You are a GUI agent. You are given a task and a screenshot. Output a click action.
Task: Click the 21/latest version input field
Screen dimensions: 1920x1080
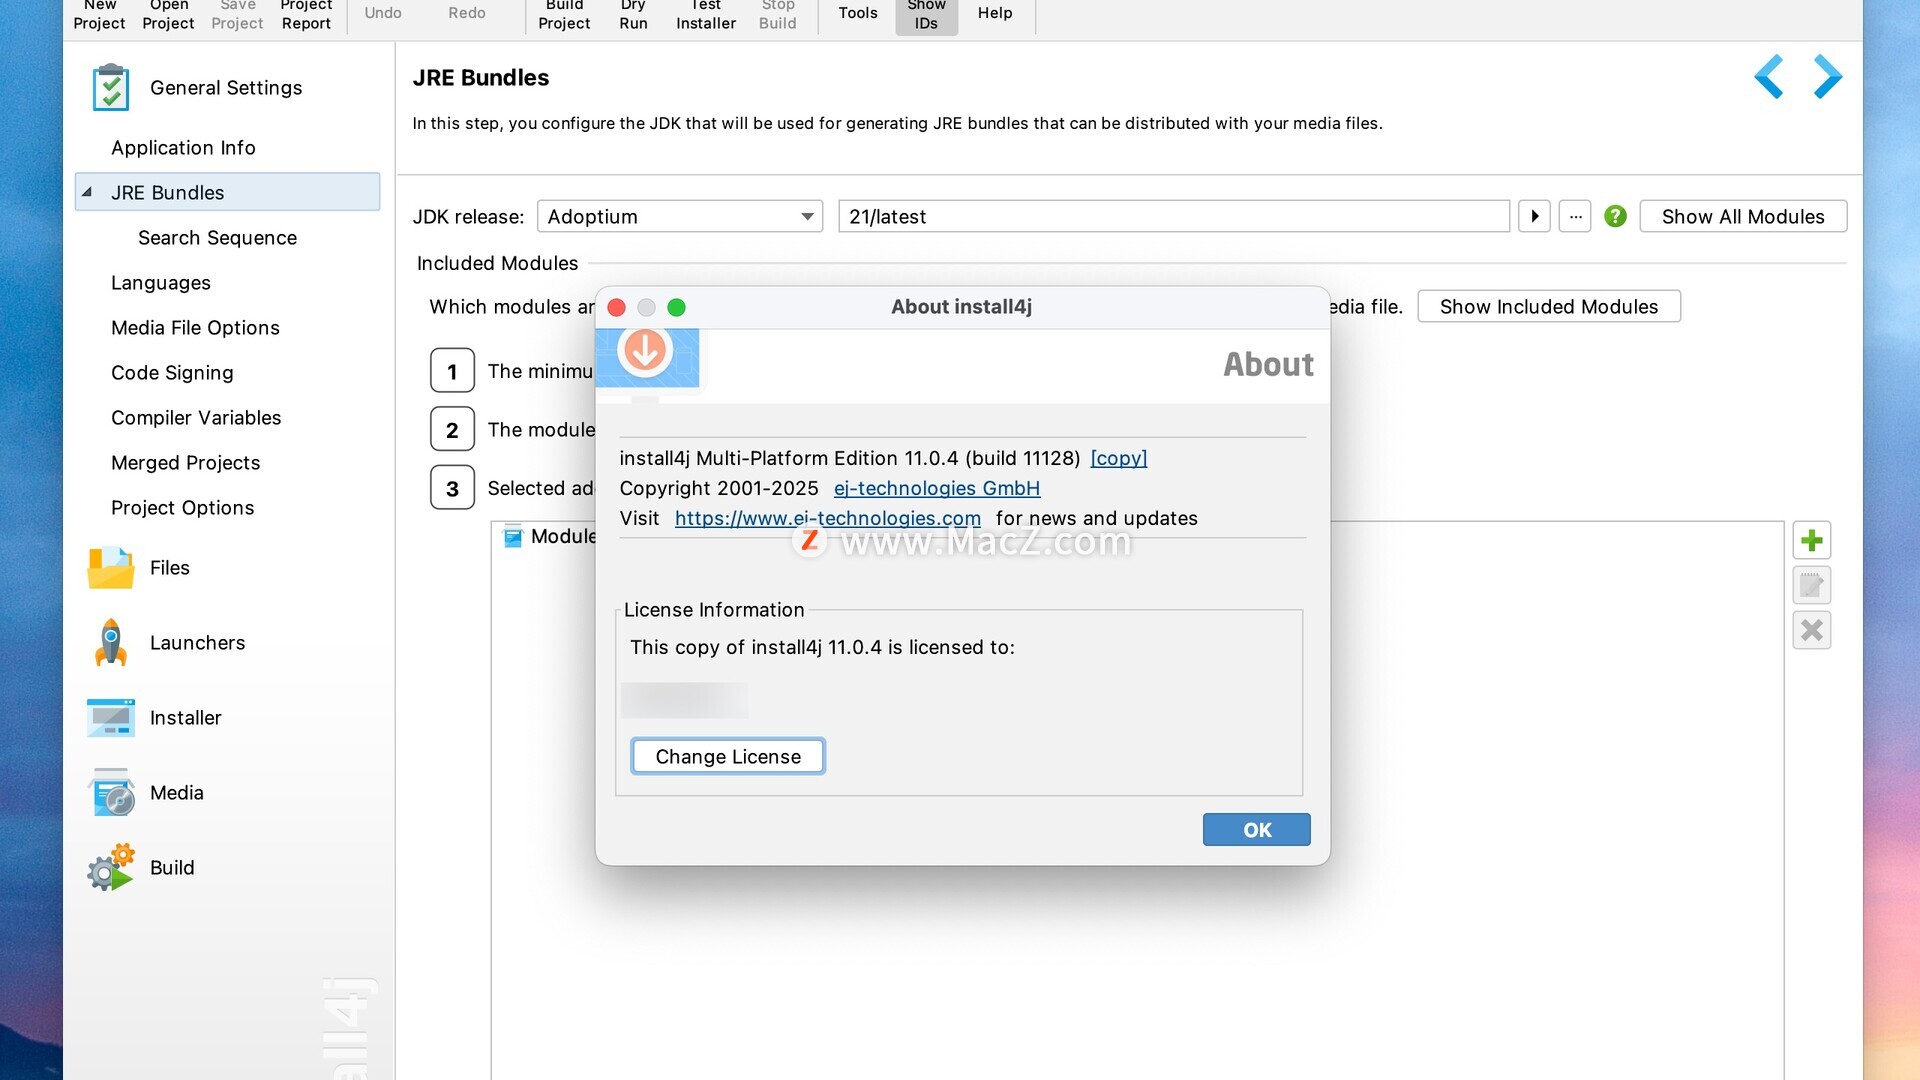1174,216
